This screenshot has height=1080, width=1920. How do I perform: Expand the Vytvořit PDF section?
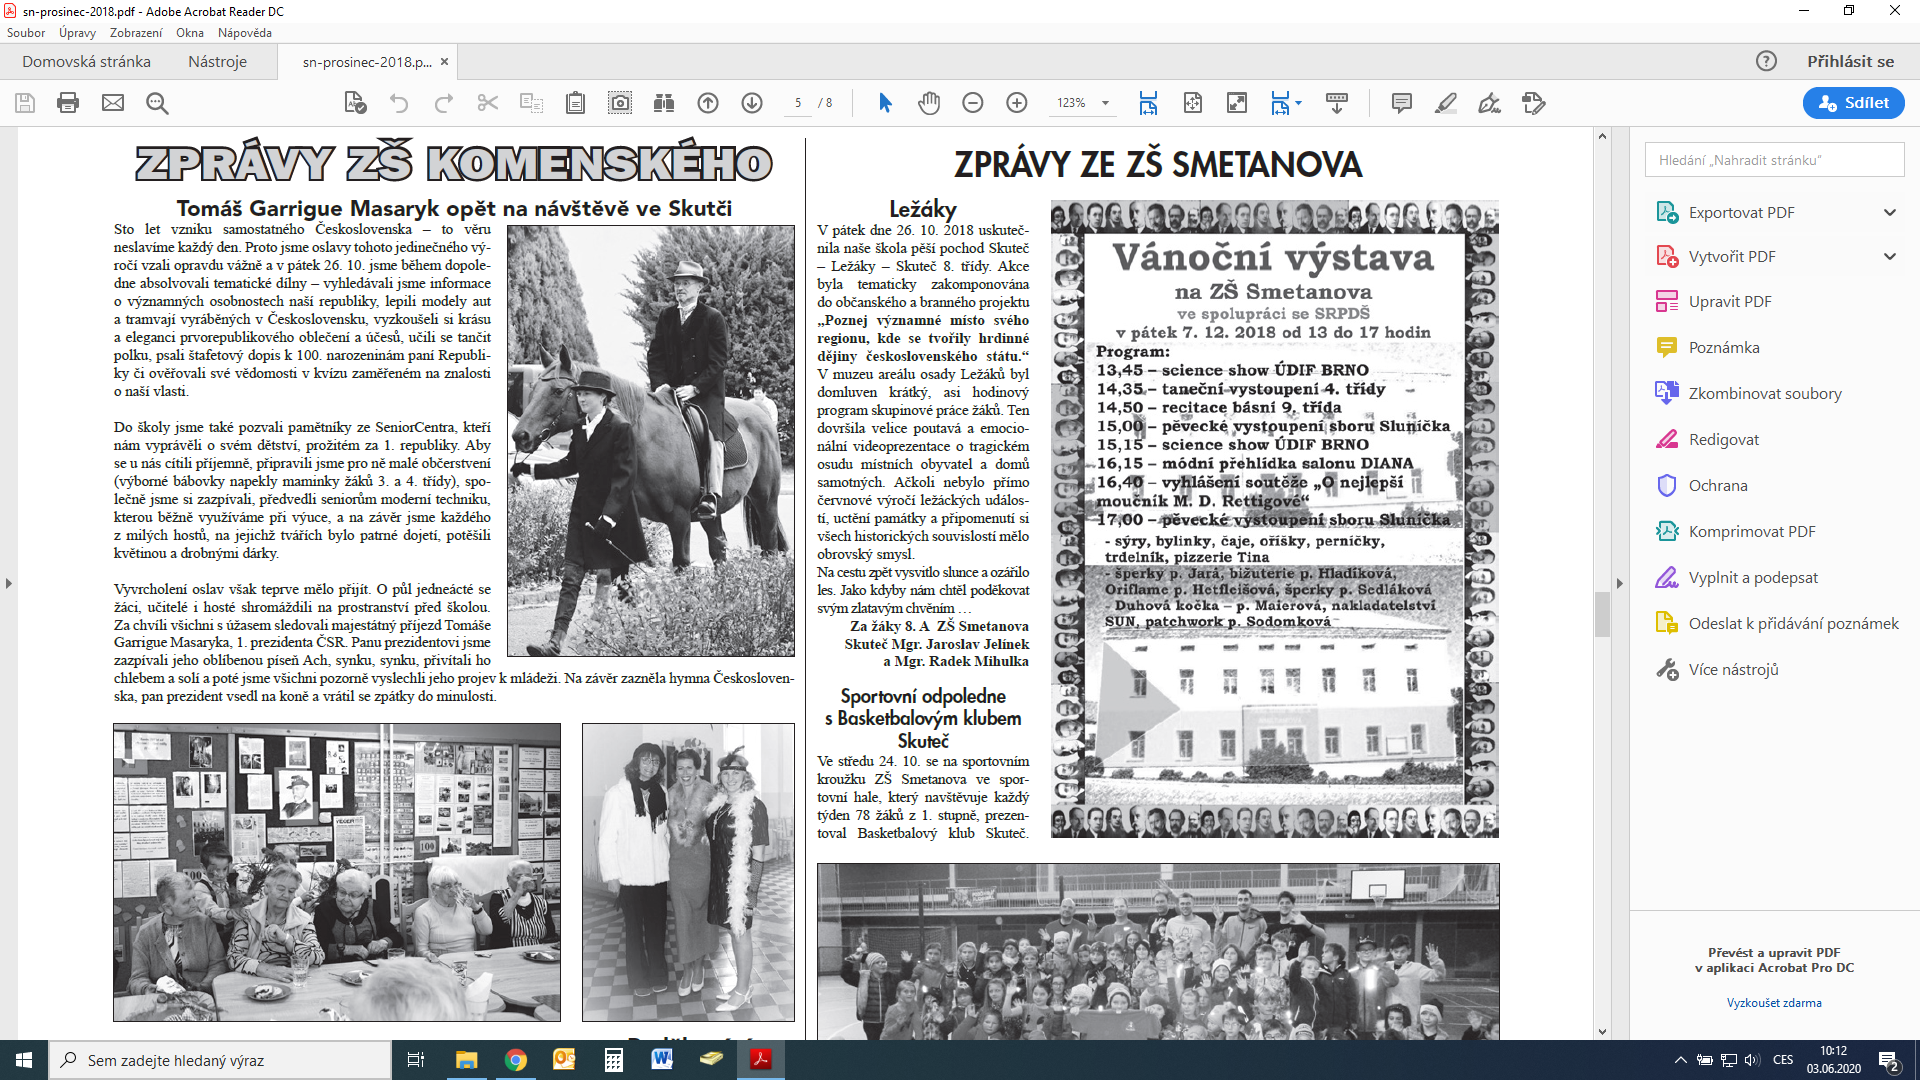tap(1890, 256)
